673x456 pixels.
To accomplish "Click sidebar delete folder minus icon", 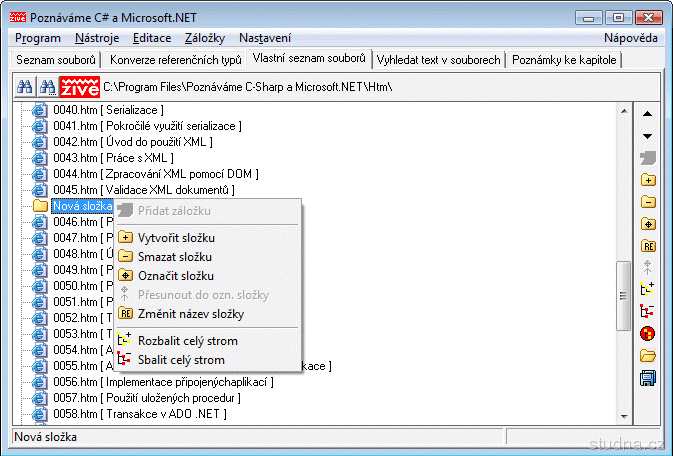I will pos(648,201).
